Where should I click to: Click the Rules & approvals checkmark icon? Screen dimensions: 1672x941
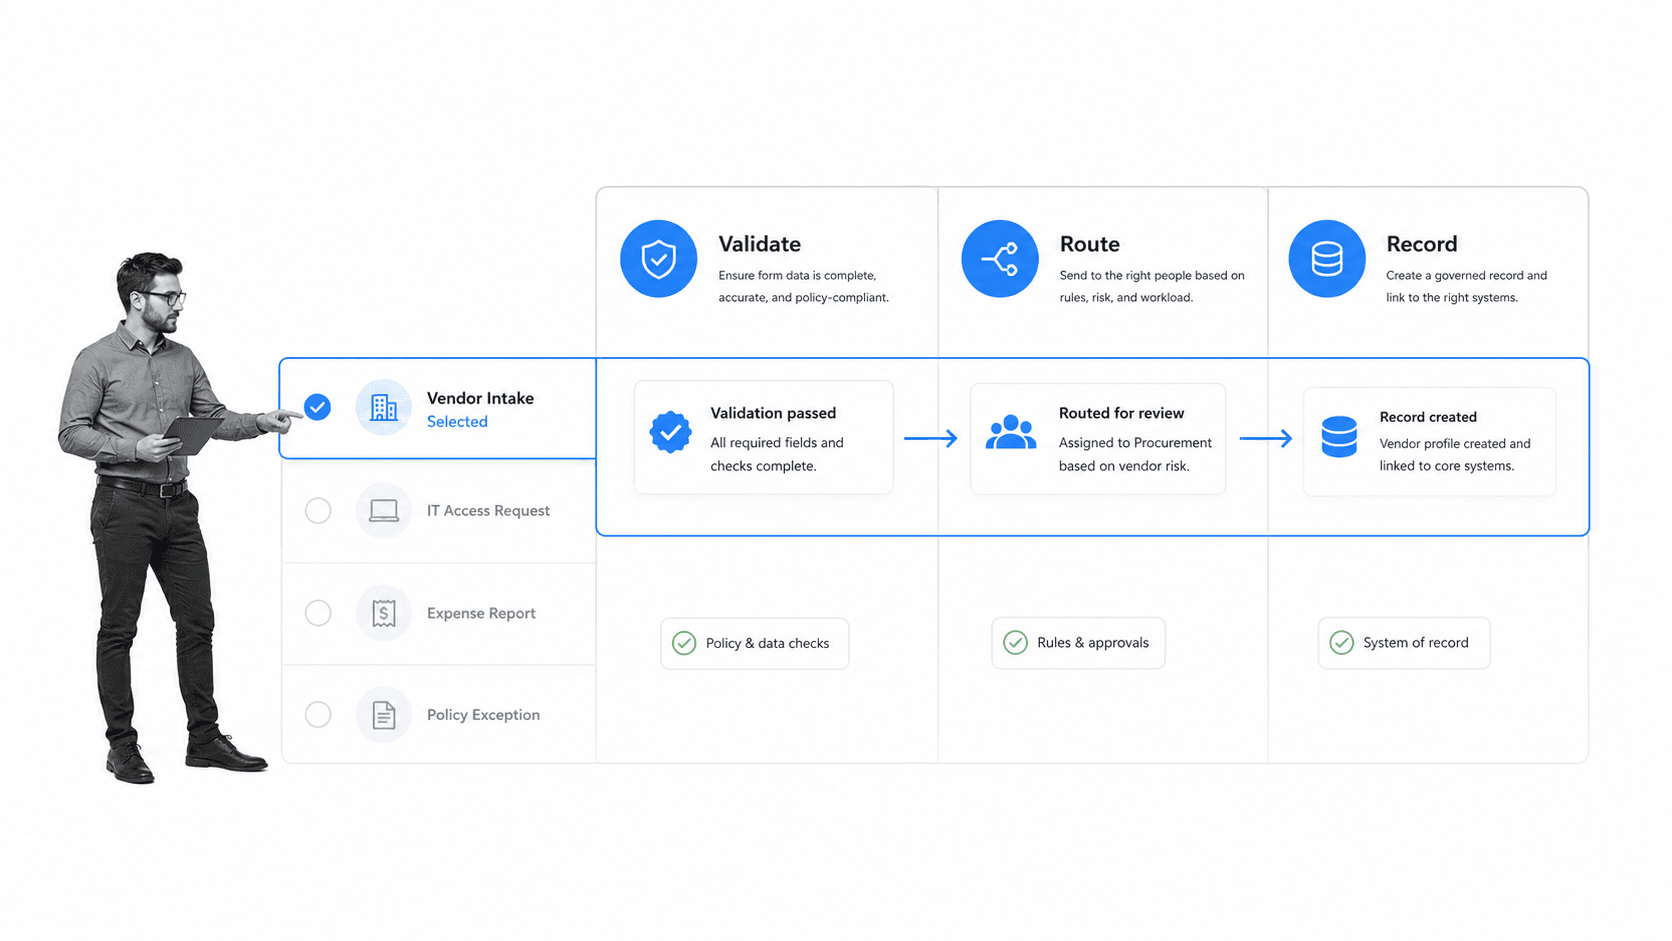pos(1015,642)
